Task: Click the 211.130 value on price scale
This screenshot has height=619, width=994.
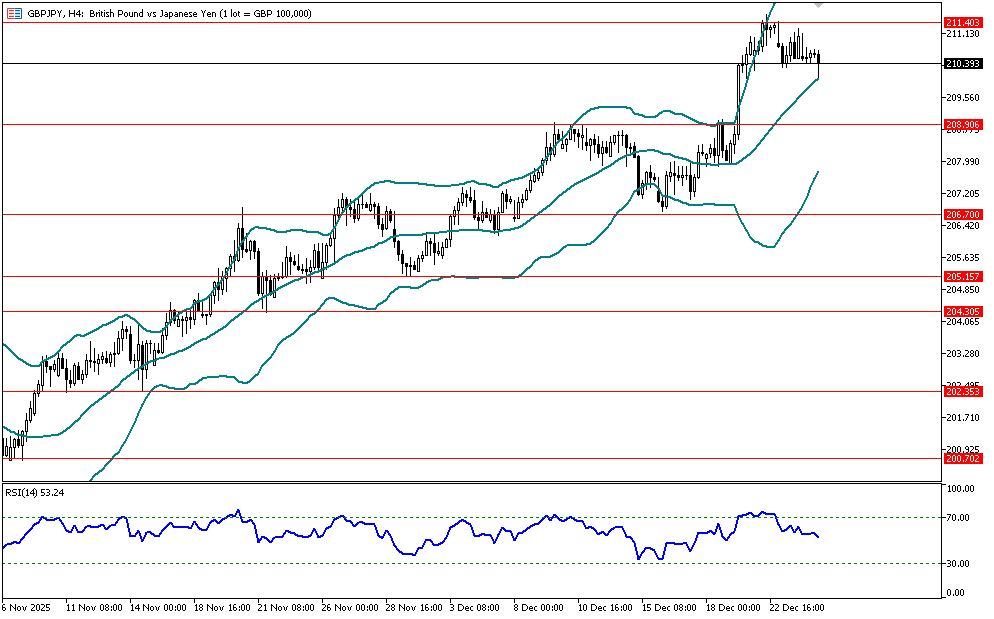Action: point(960,34)
